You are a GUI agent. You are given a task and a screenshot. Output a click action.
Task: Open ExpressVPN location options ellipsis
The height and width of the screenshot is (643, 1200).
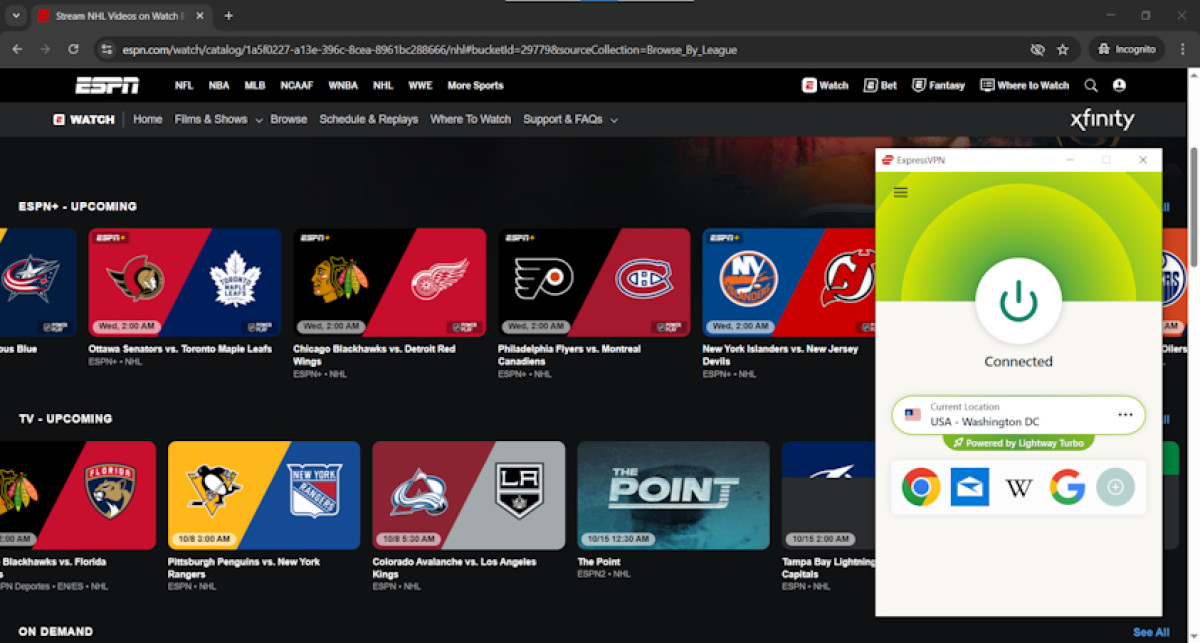tap(1125, 415)
